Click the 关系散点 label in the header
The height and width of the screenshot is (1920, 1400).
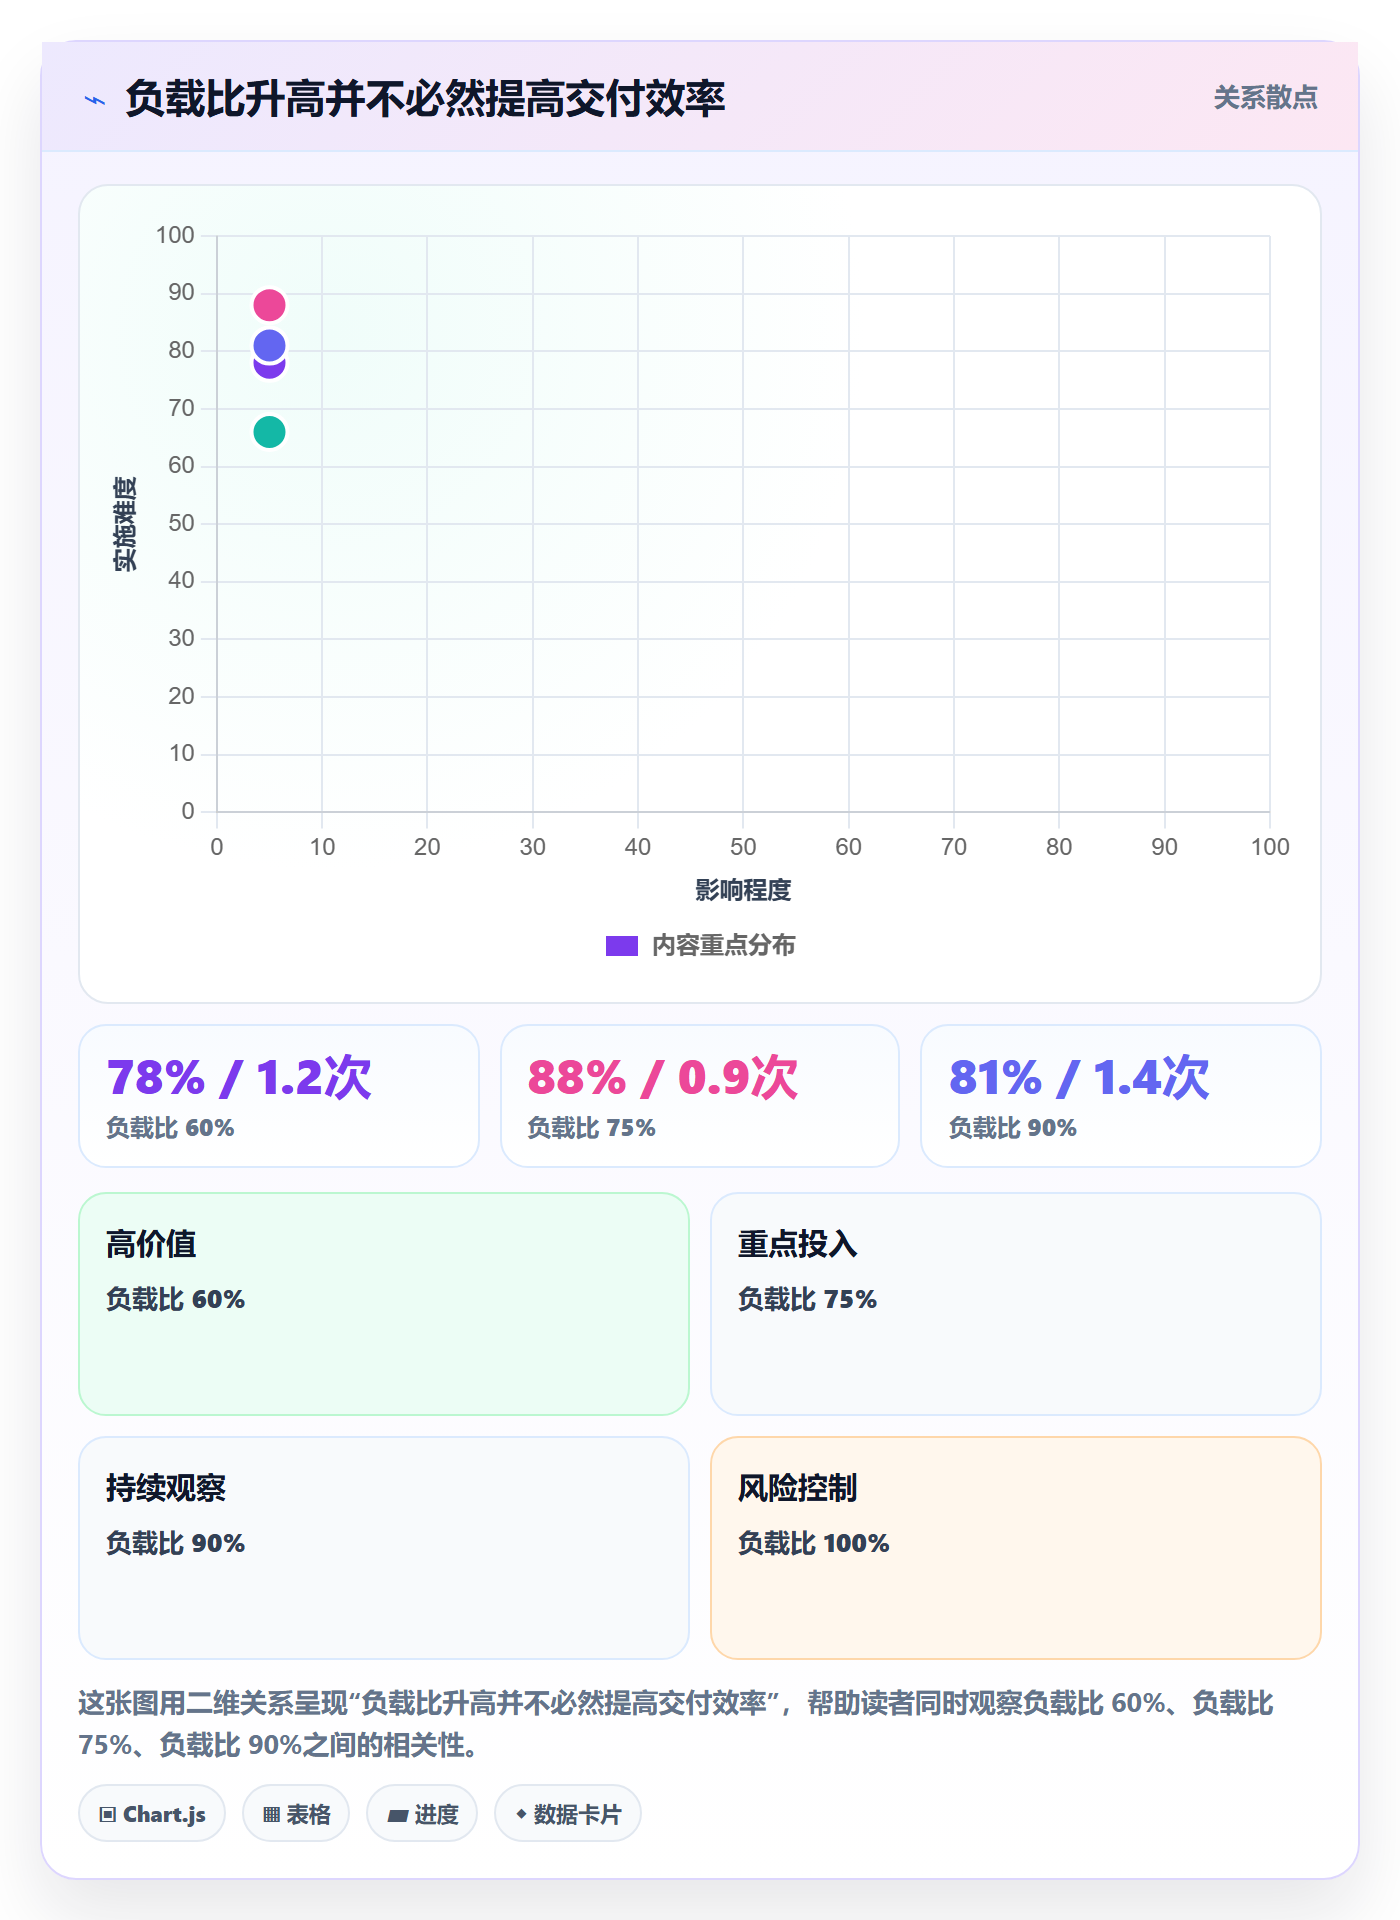(x=1266, y=98)
